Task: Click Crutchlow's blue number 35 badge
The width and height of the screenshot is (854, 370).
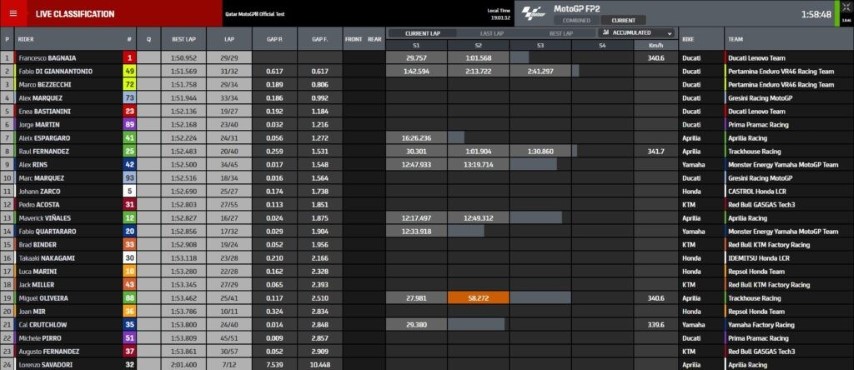Action: pyautogui.click(x=130, y=325)
